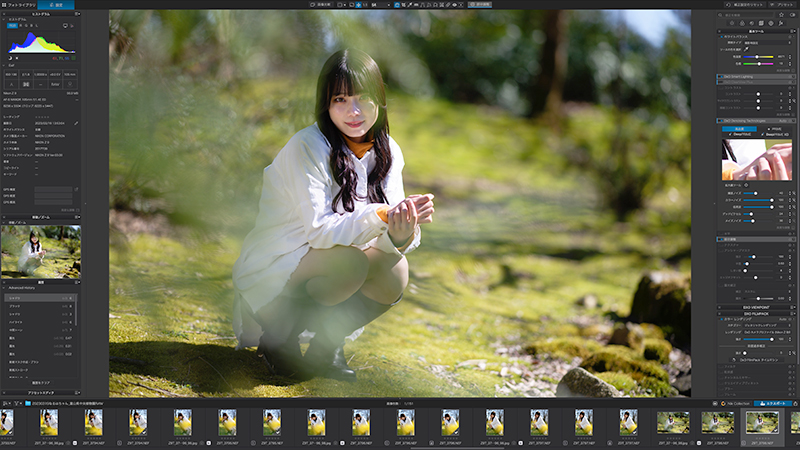Open the noise loupe position tool icon
The image size is (800, 450).
[746, 185]
